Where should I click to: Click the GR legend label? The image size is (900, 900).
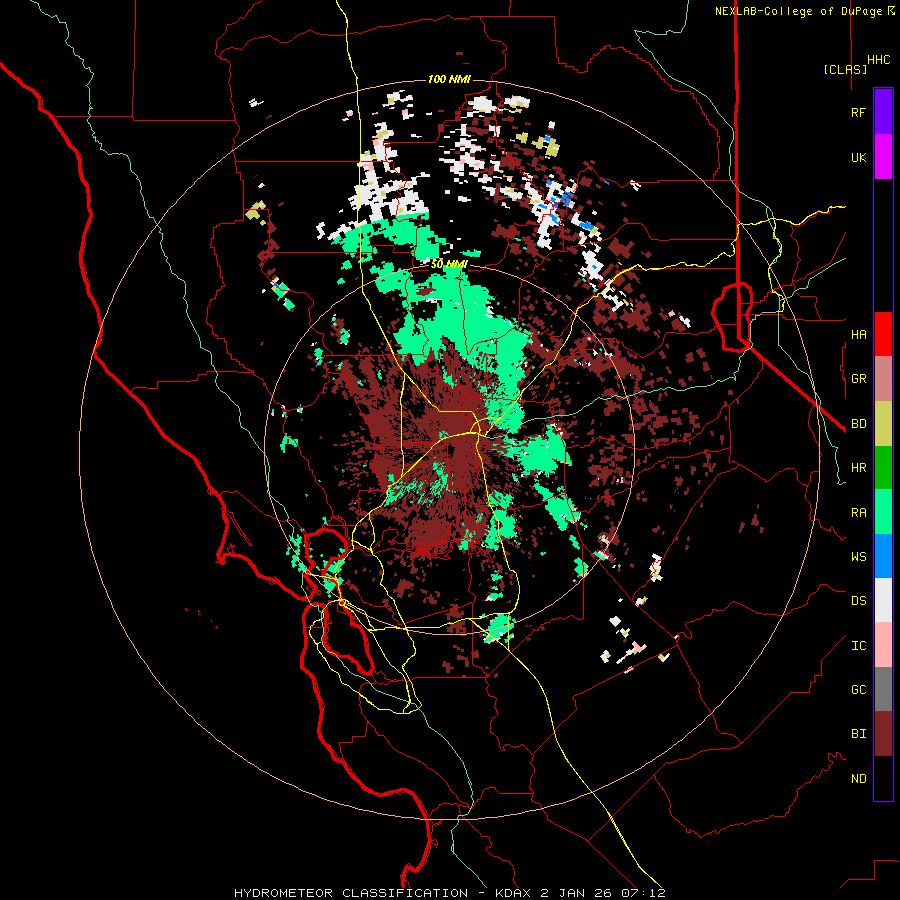[x=858, y=379]
